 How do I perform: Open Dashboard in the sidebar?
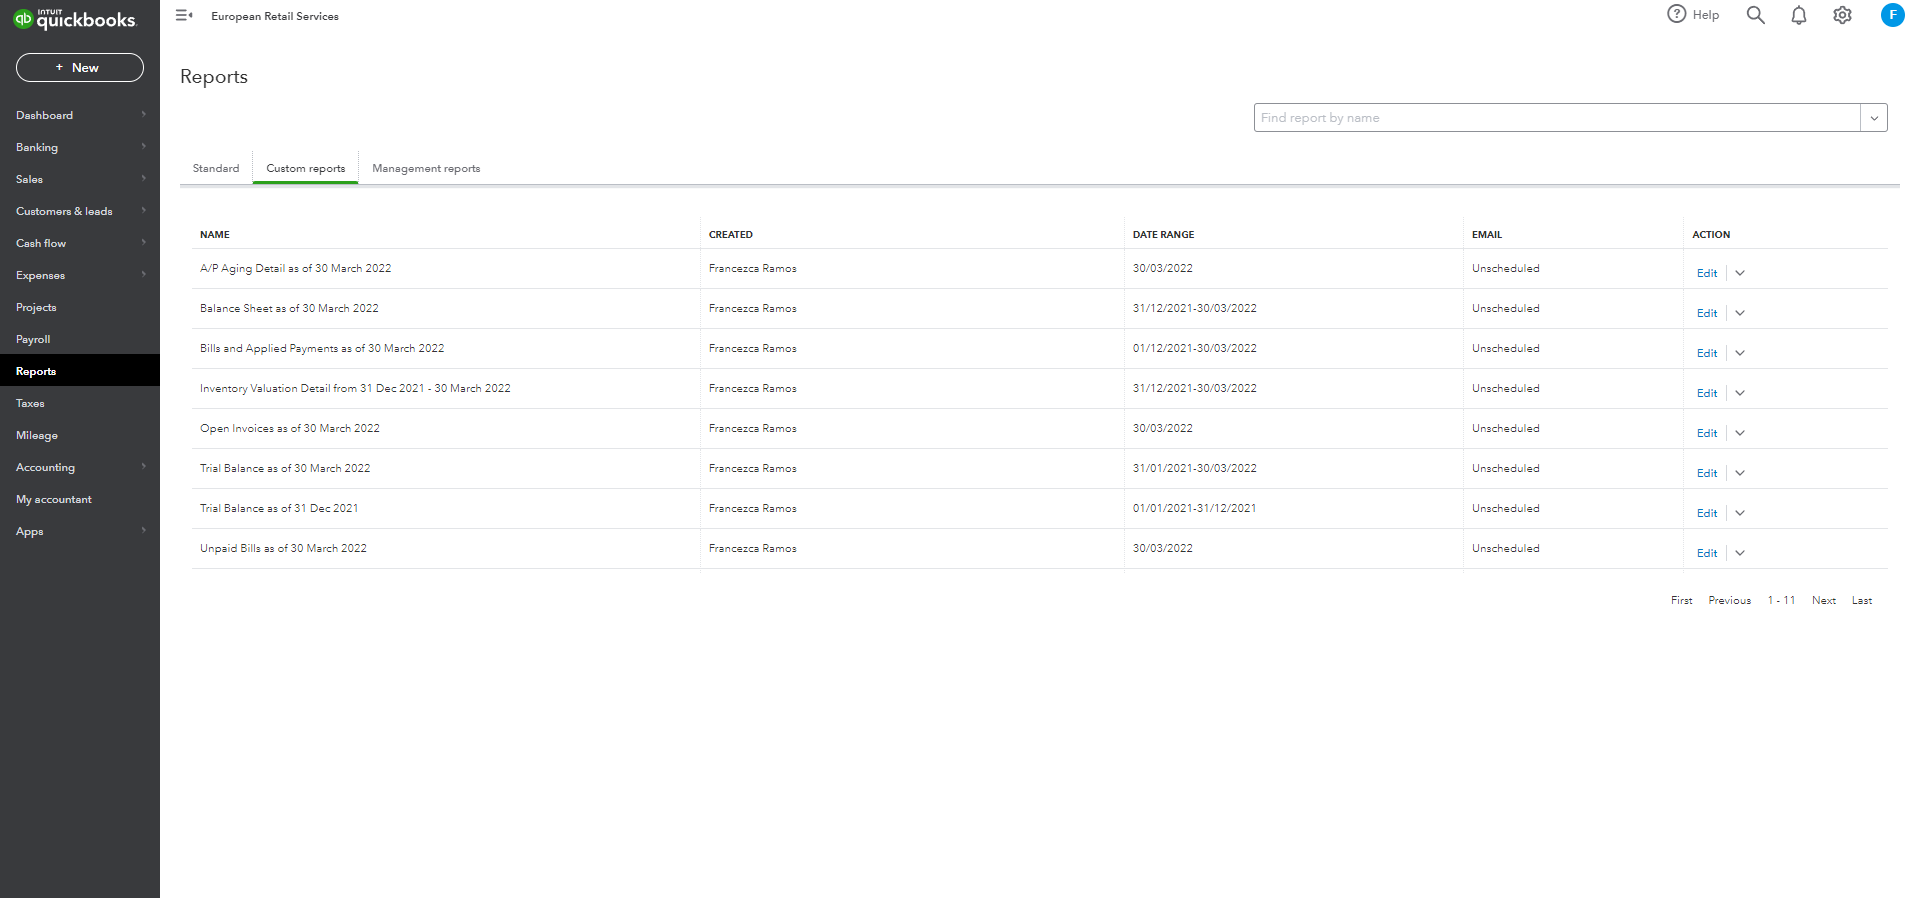(80, 115)
